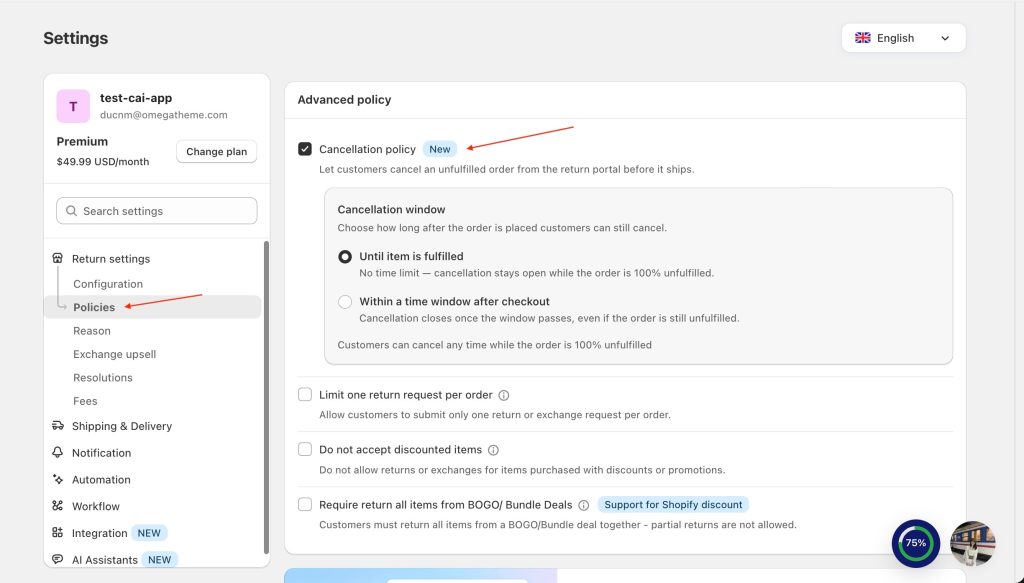Image resolution: width=1024 pixels, height=583 pixels.
Task: Uncheck the Cancellation policy checkbox
Action: click(x=305, y=149)
